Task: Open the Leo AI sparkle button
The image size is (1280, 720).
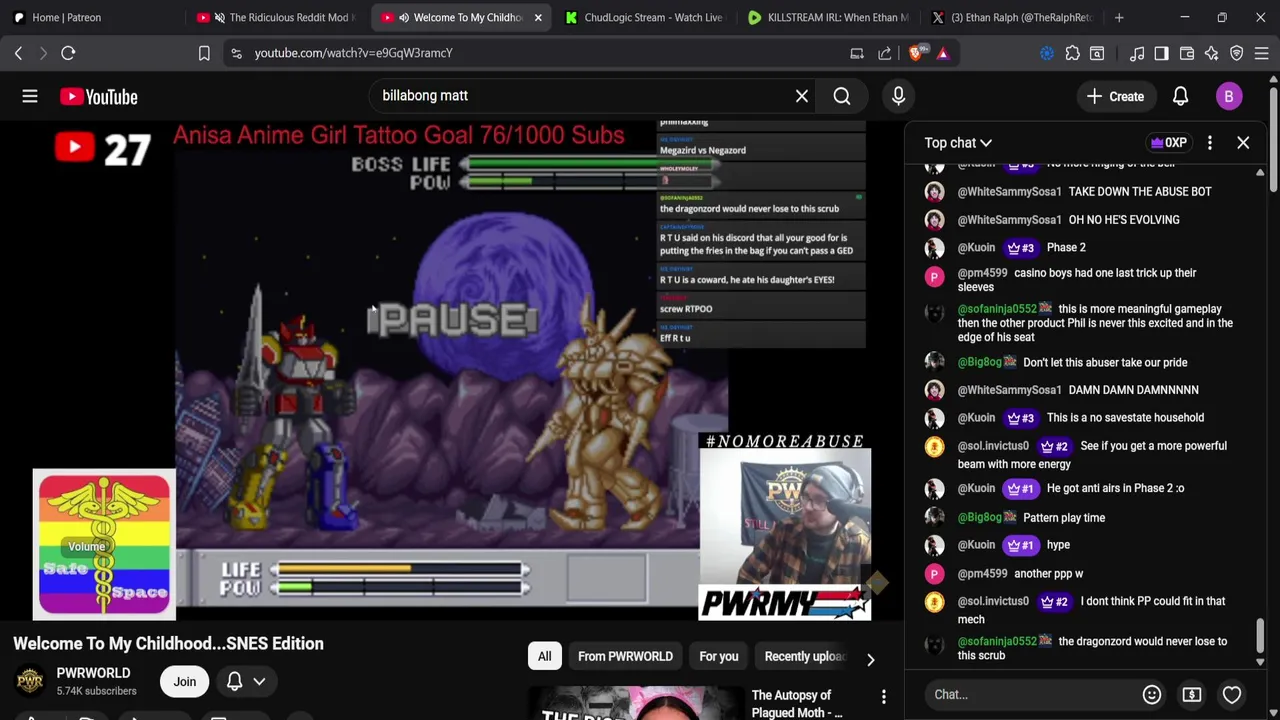Action: 1211,53
